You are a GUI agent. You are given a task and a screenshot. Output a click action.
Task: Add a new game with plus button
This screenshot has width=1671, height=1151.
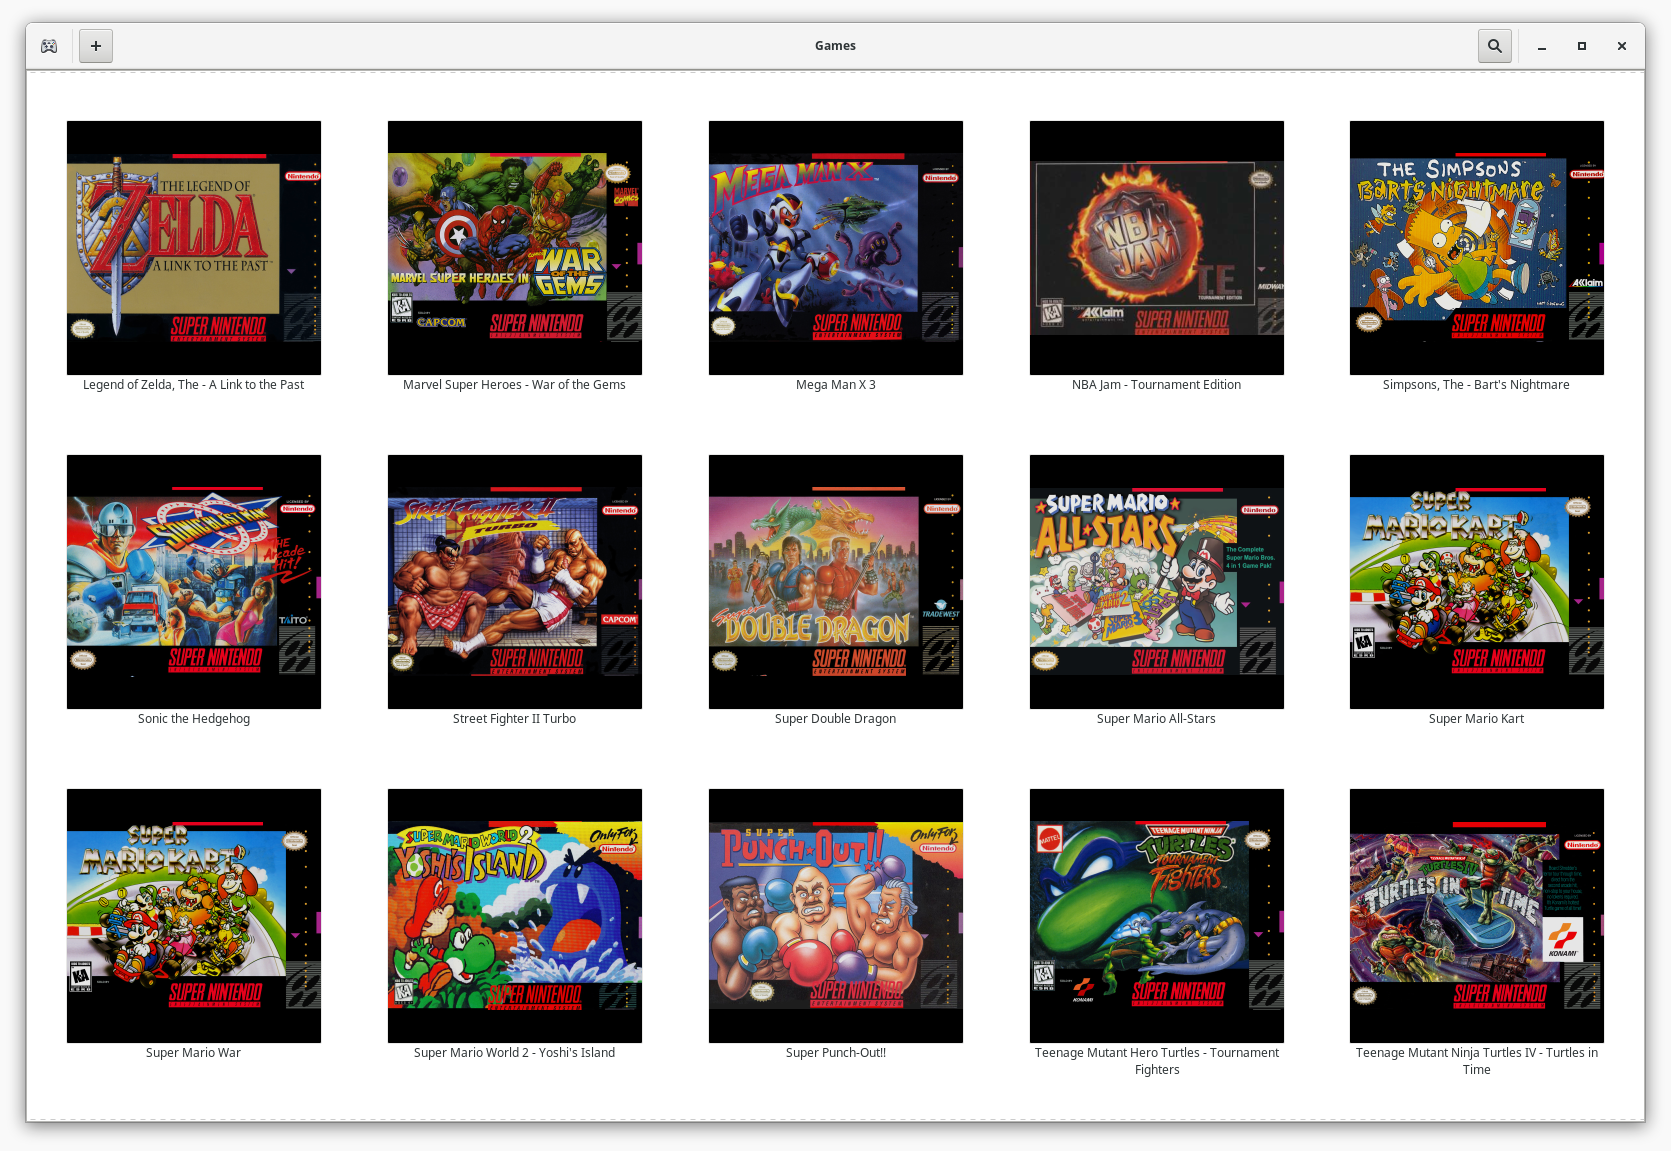(x=96, y=46)
